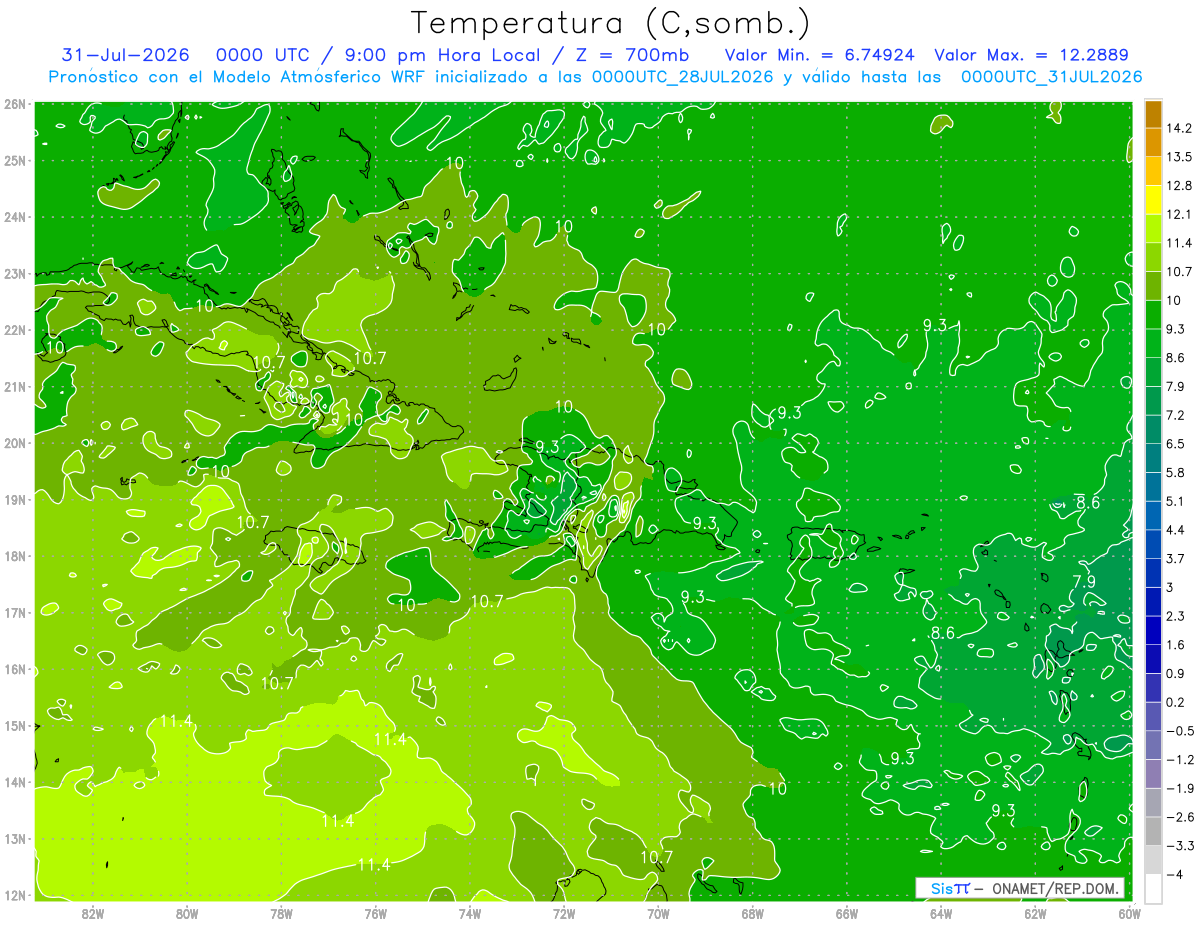The width and height of the screenshot is (1200, 927).
Task: Click the longitude axis label "66W"
Action: coord(847,913)
